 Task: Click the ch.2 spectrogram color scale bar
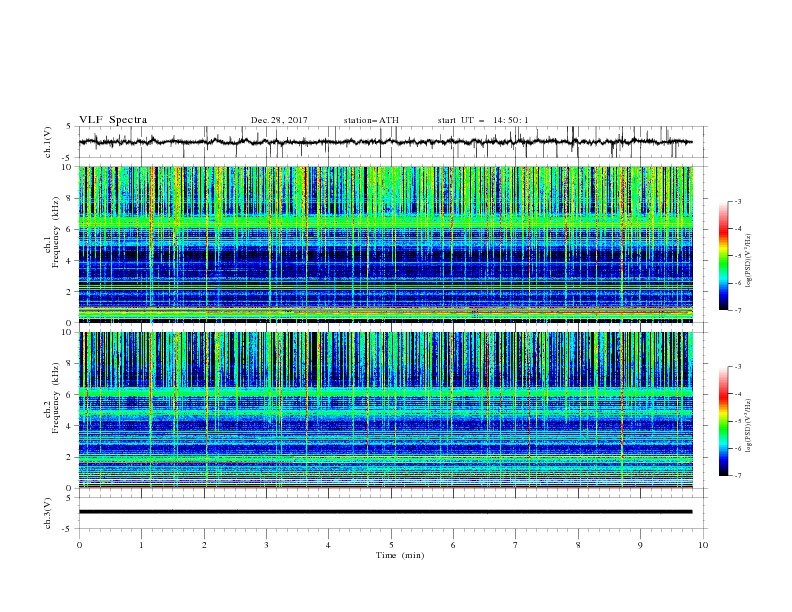(x=723, y=421)
